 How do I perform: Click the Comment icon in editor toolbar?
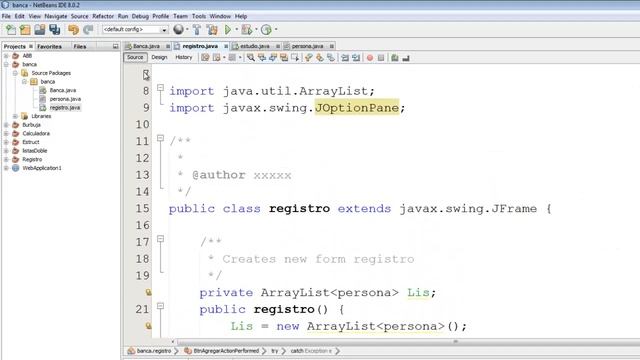pyautogui.click(x=395, y=58)
